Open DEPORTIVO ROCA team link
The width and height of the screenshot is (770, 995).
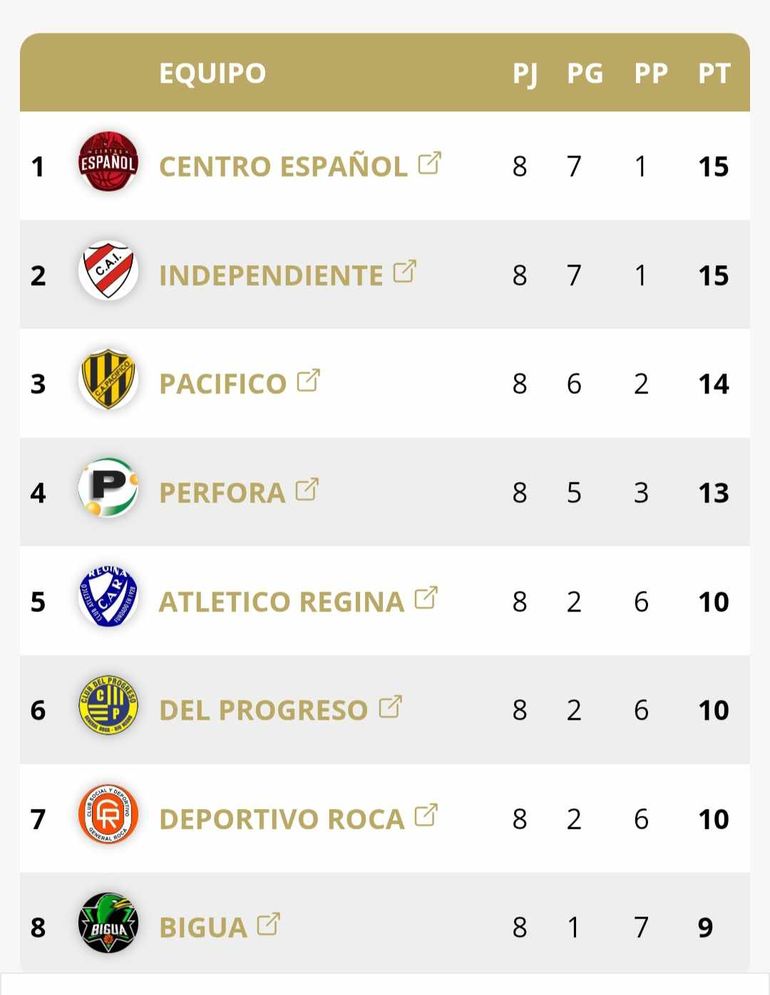281,820
